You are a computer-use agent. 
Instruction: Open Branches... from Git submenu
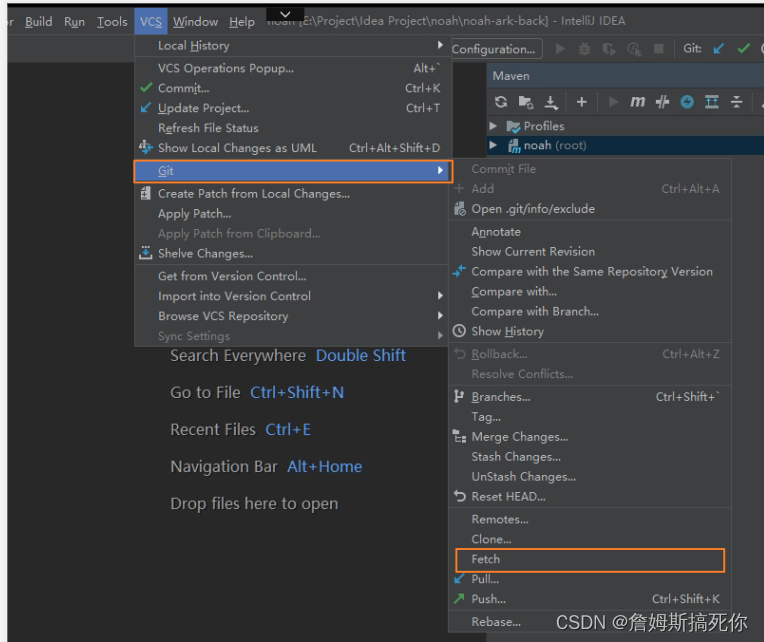coord(590,397)
